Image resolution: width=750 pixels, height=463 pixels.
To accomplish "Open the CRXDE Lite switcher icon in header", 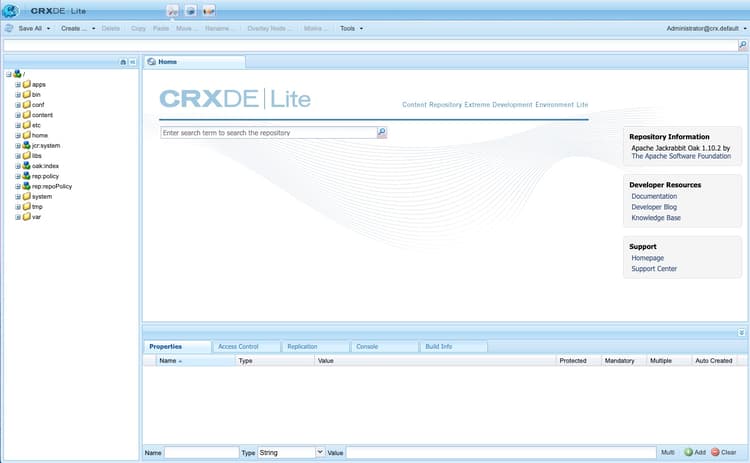I will pyautogui.click(x=173, y=11).
